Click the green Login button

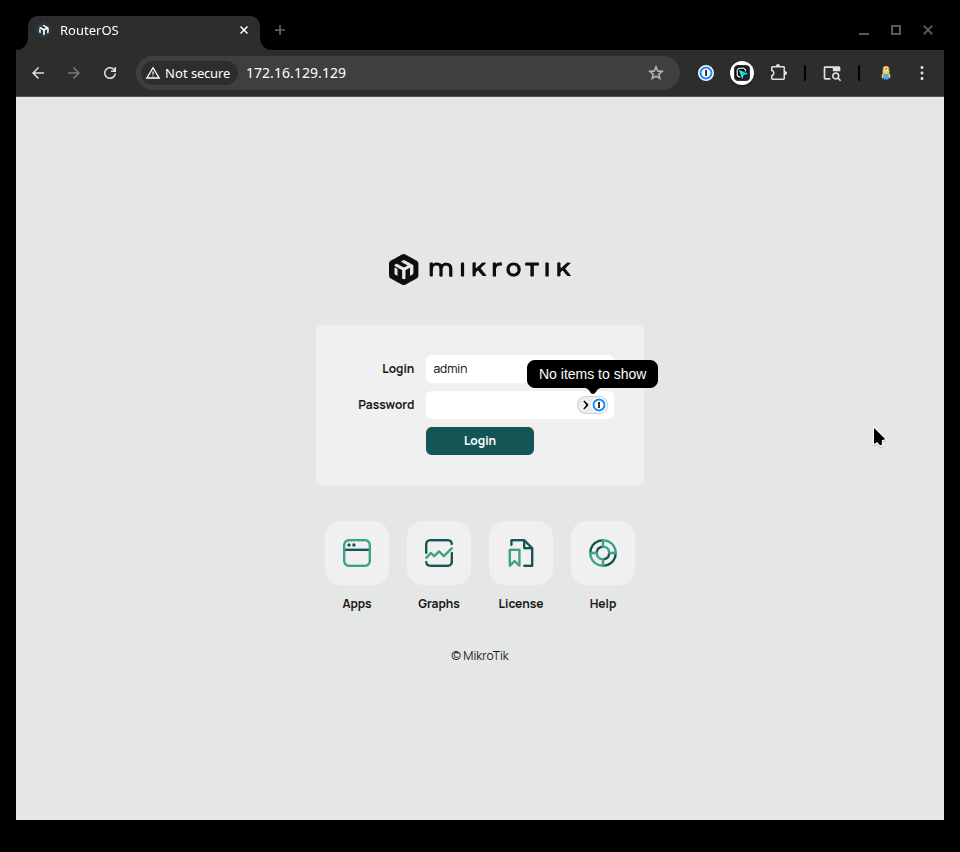479,441
